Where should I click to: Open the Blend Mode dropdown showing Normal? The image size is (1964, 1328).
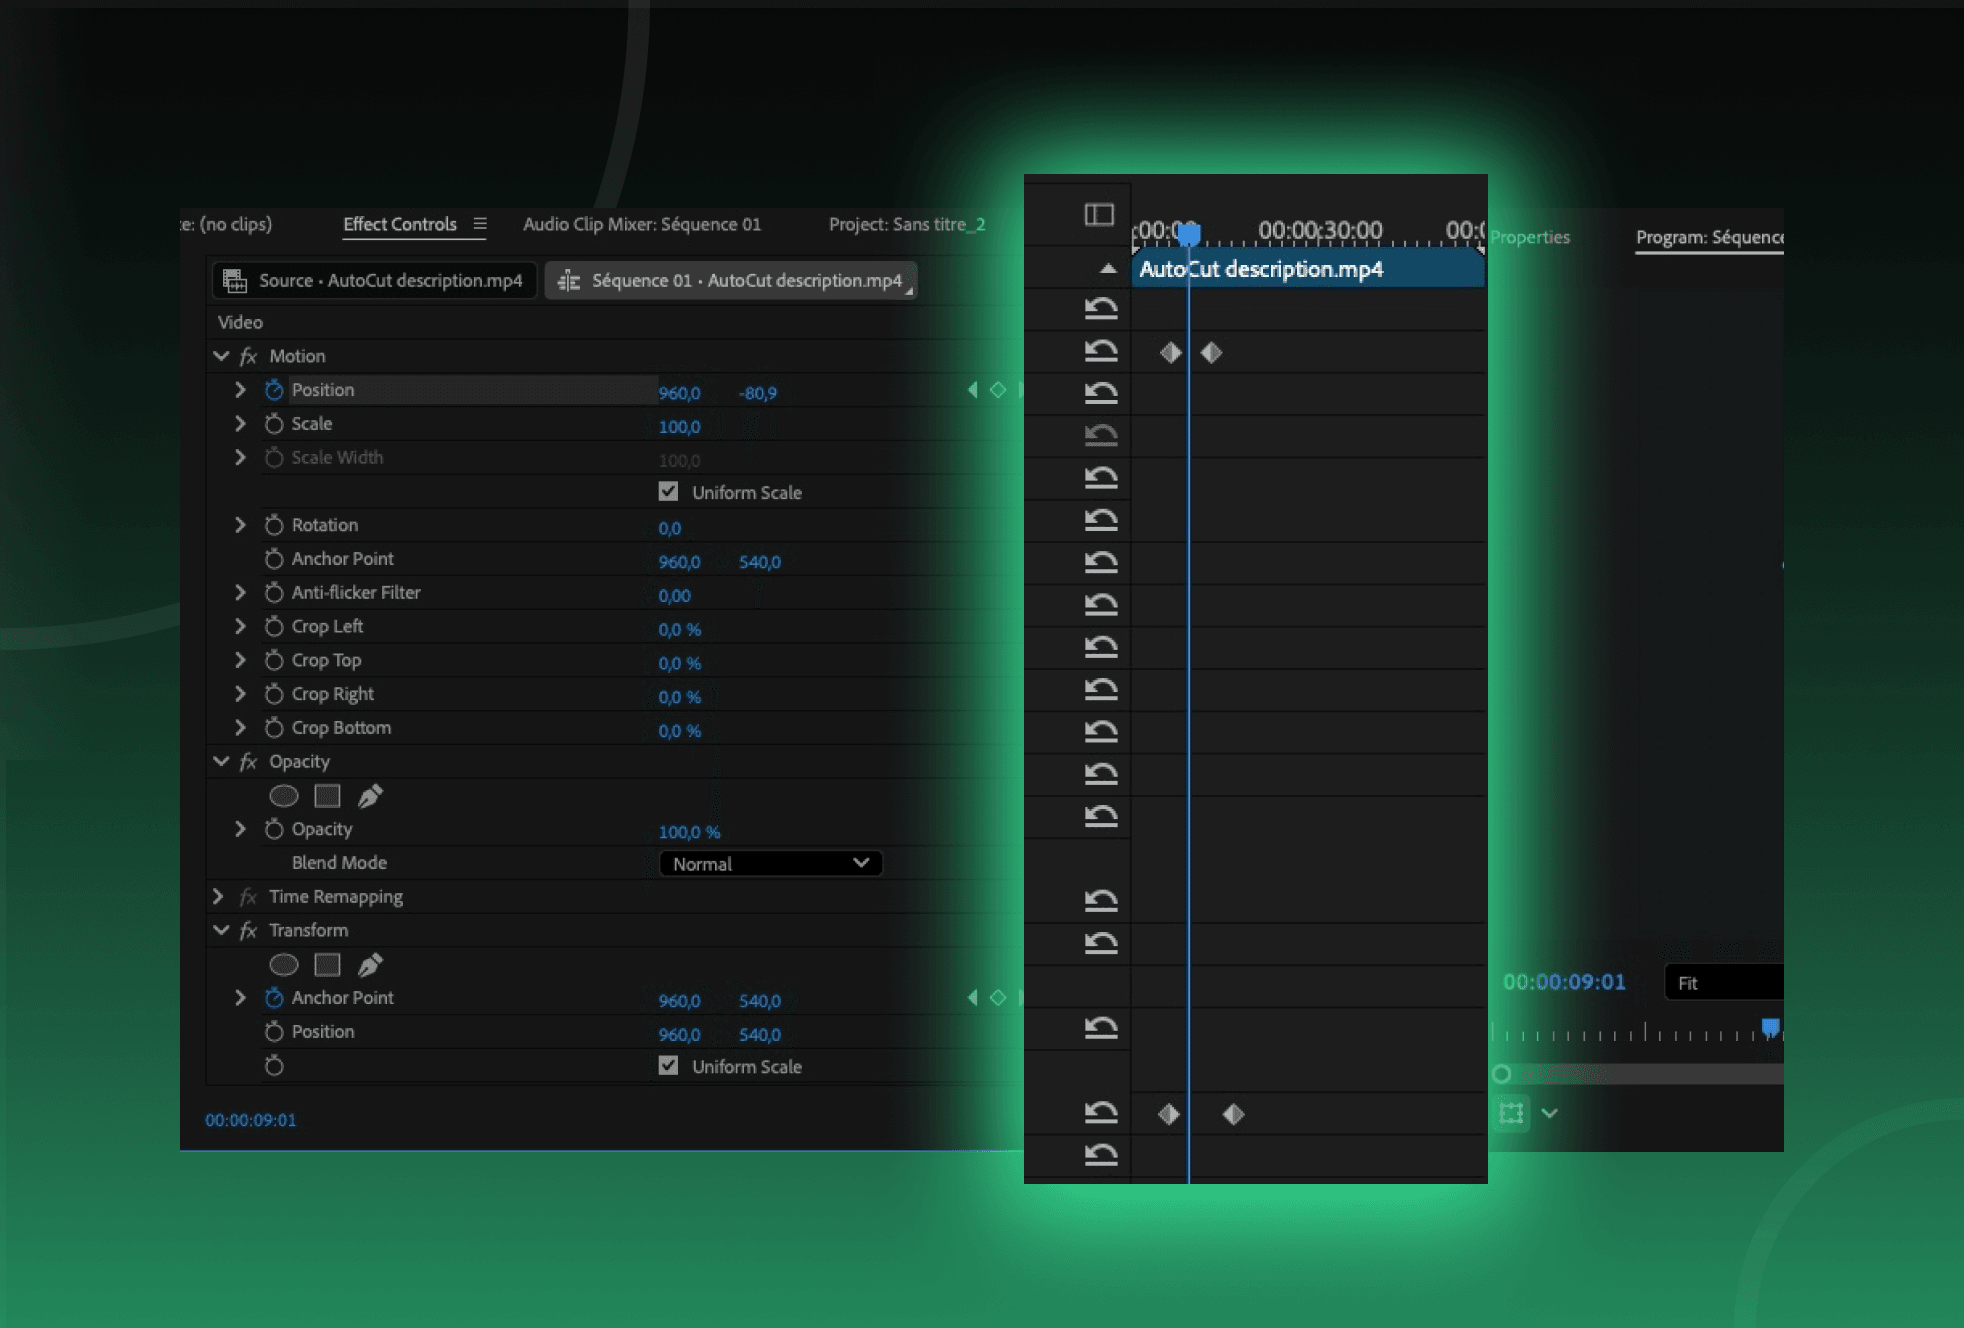point(770,863)
